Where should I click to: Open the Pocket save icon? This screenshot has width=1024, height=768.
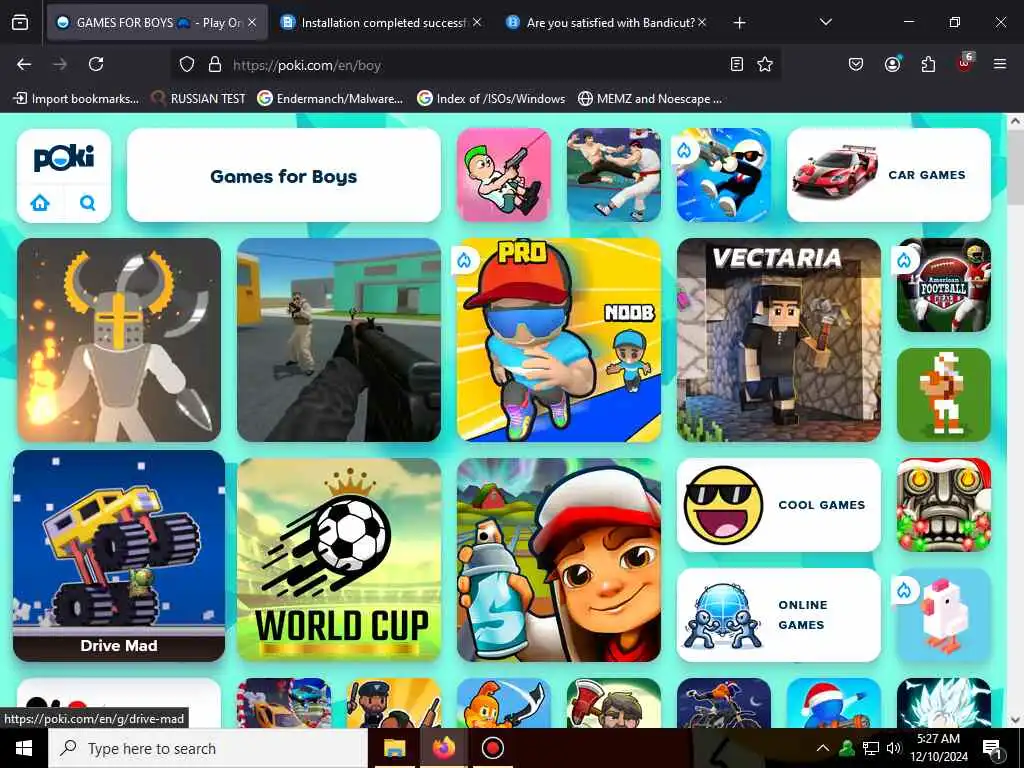(856, 64)
